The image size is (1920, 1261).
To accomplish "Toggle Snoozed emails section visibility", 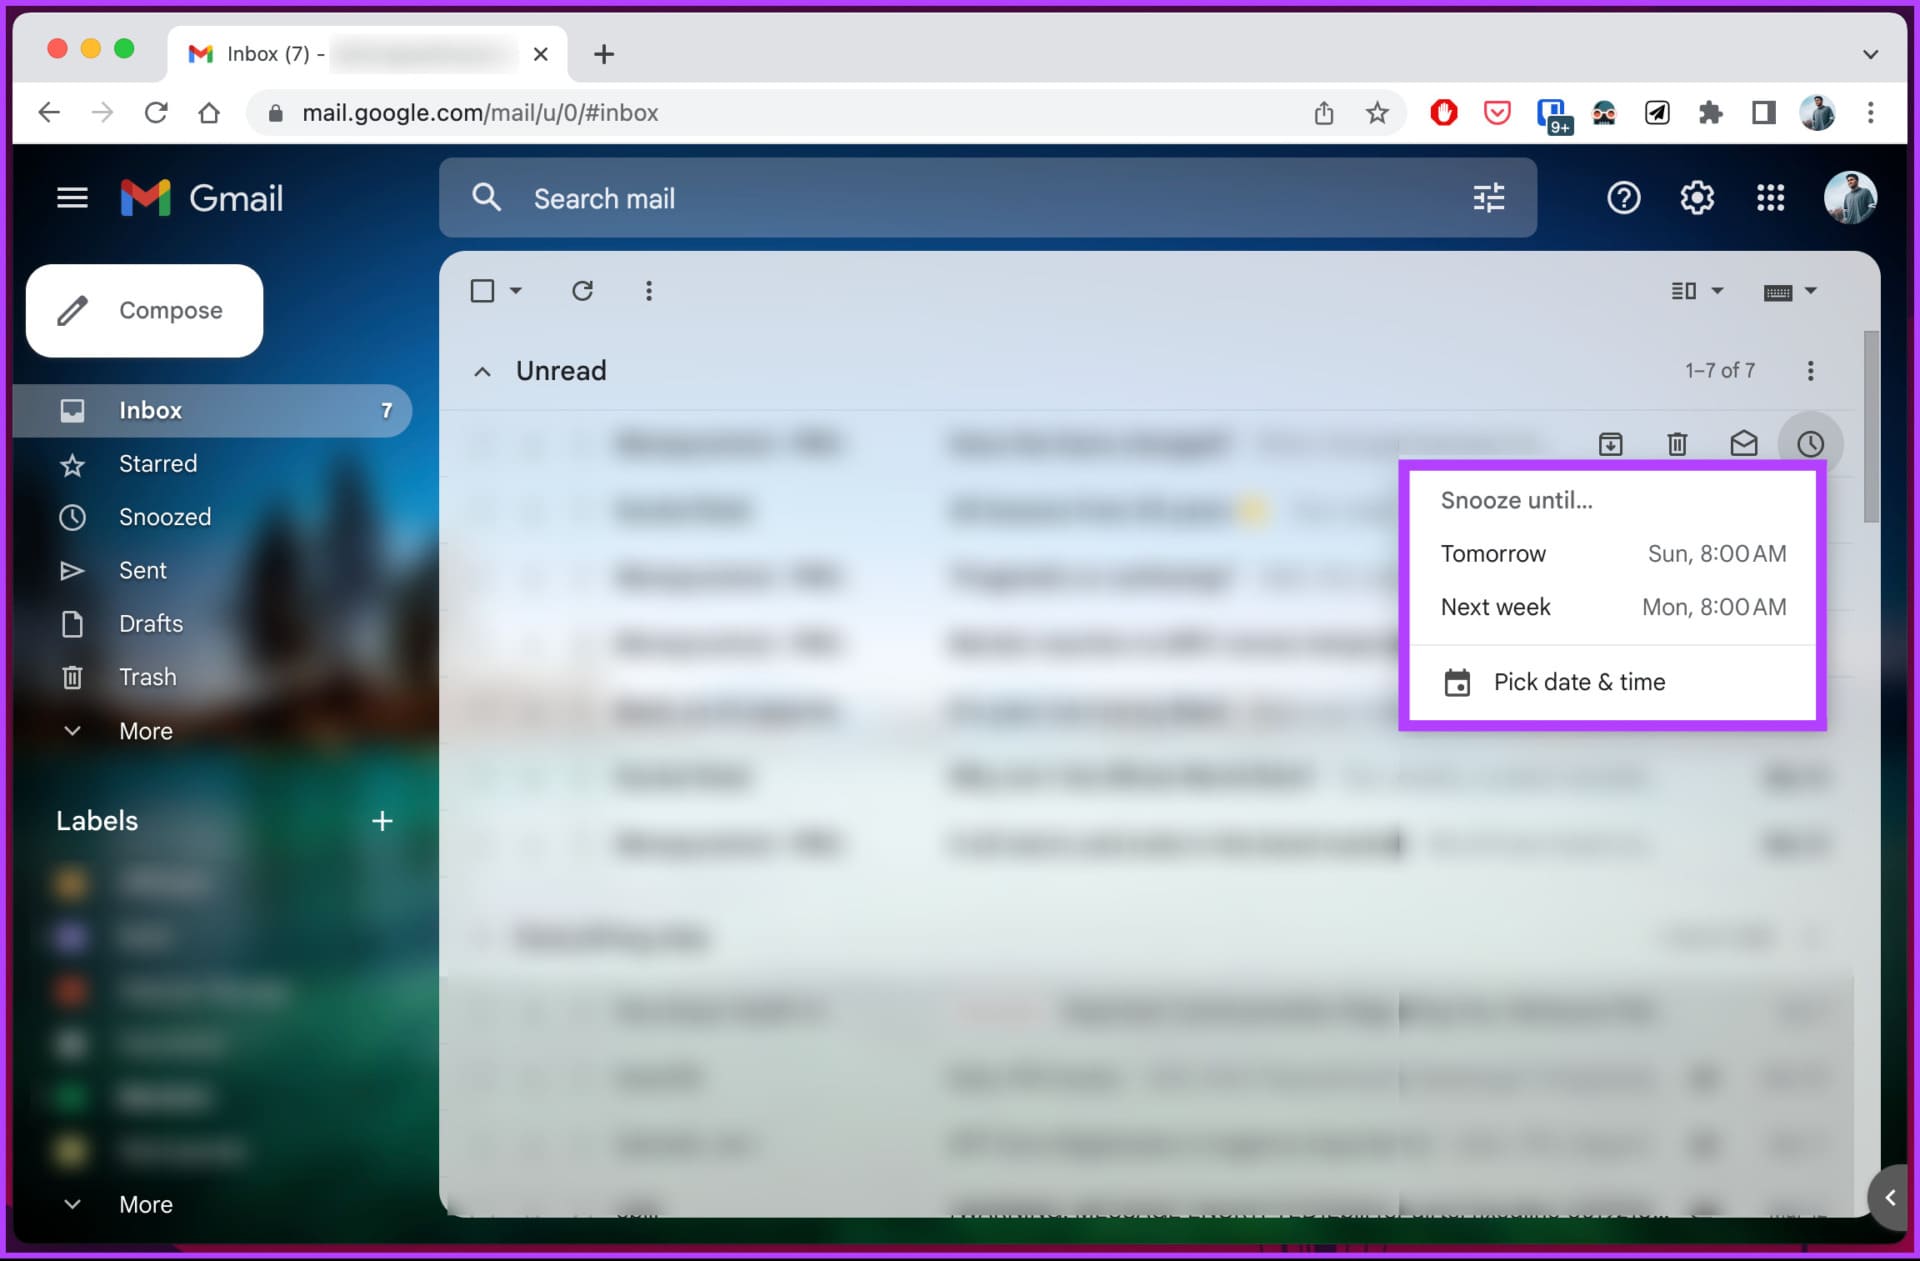I will (165, 517).
